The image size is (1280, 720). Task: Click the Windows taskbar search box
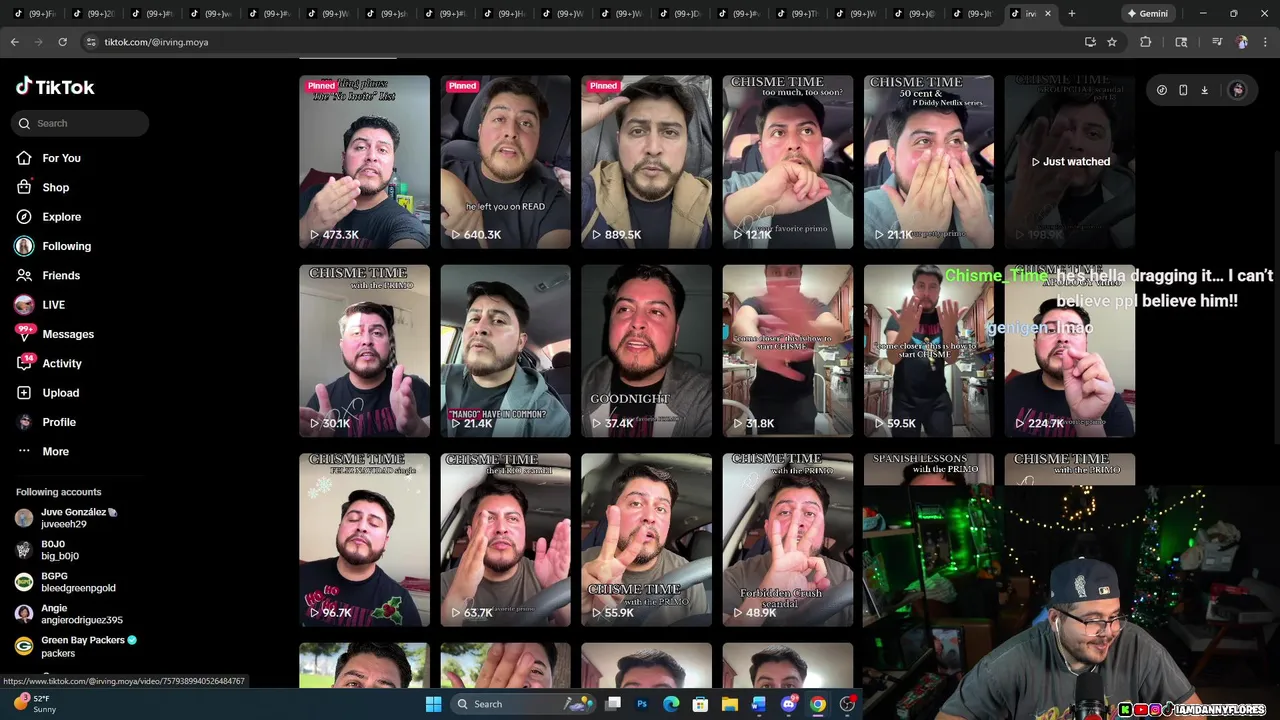tap(521, 704)
